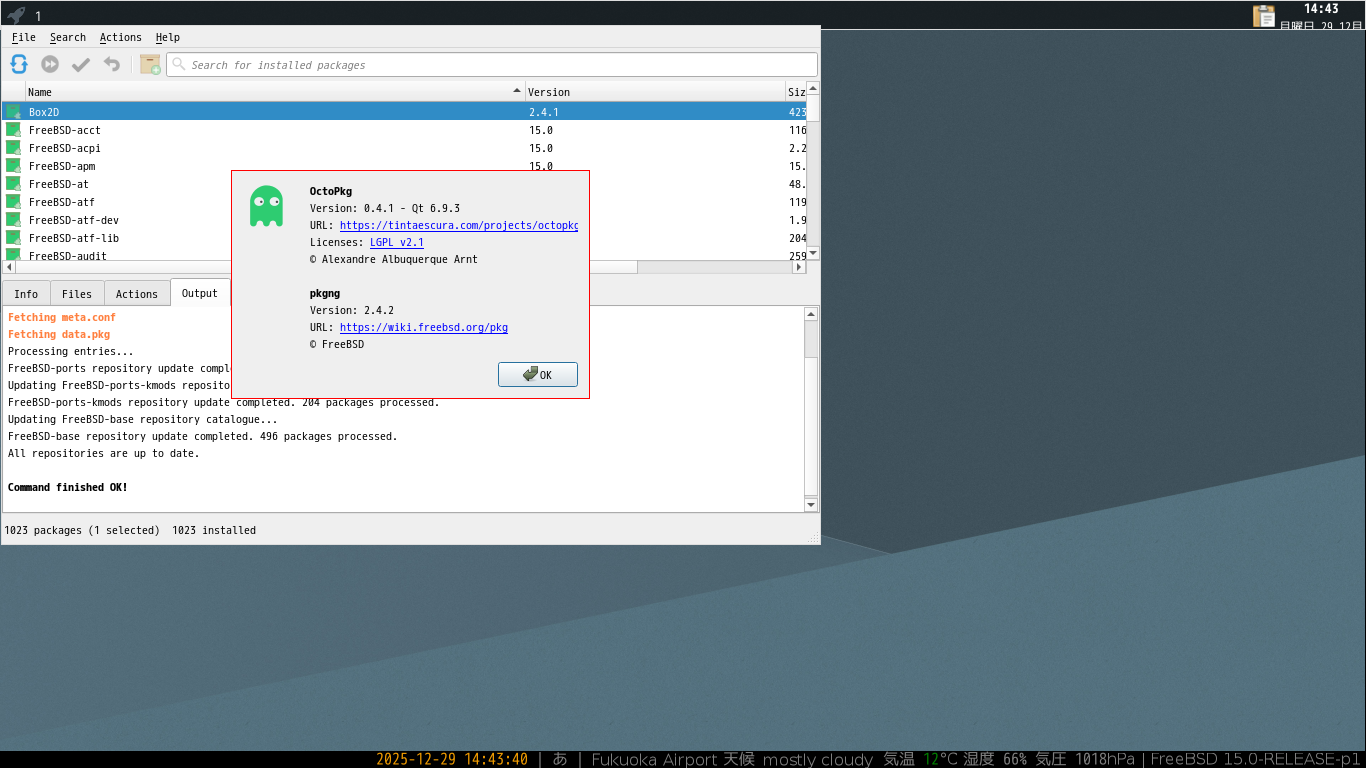Click the Box2D version 2.4.1 cell
The width and height of the screenshot is (1366, 768).
click(x=655, y=112)
